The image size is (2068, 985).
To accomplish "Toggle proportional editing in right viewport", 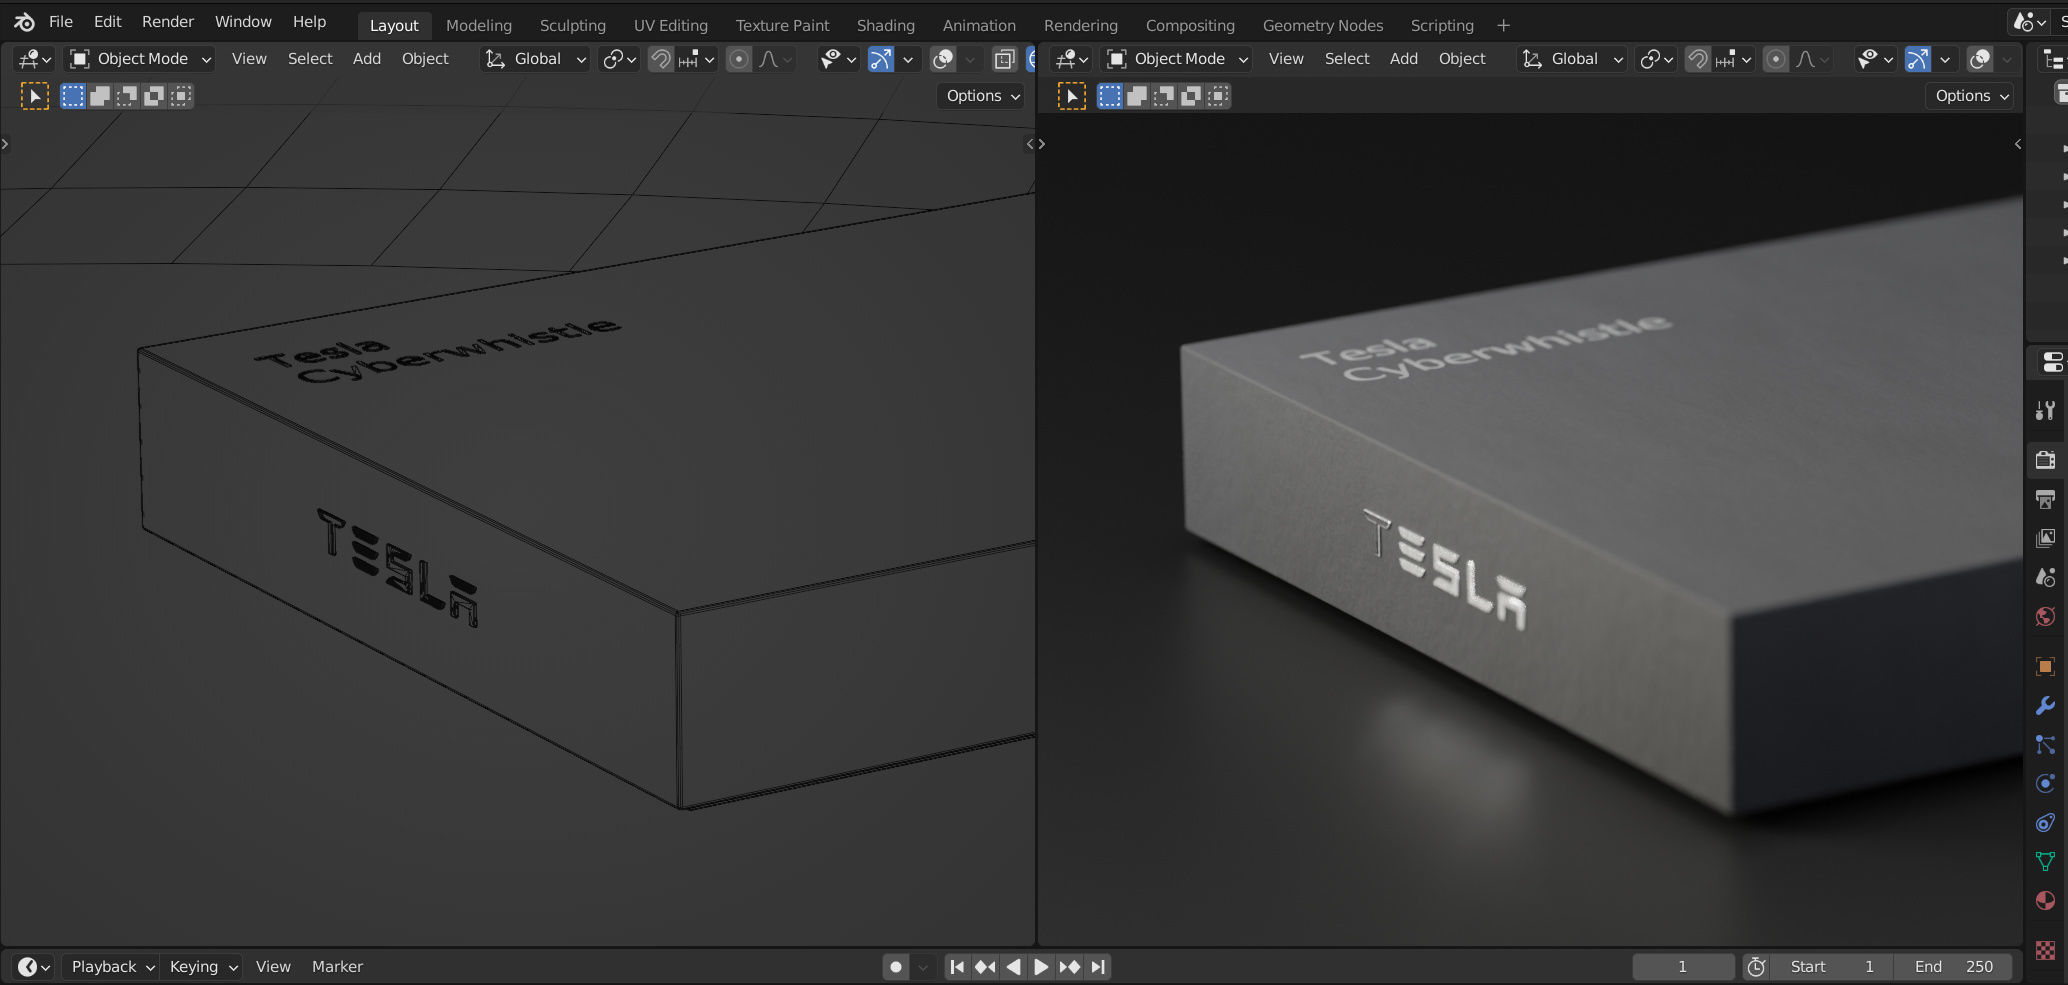I will (1776, 59).
